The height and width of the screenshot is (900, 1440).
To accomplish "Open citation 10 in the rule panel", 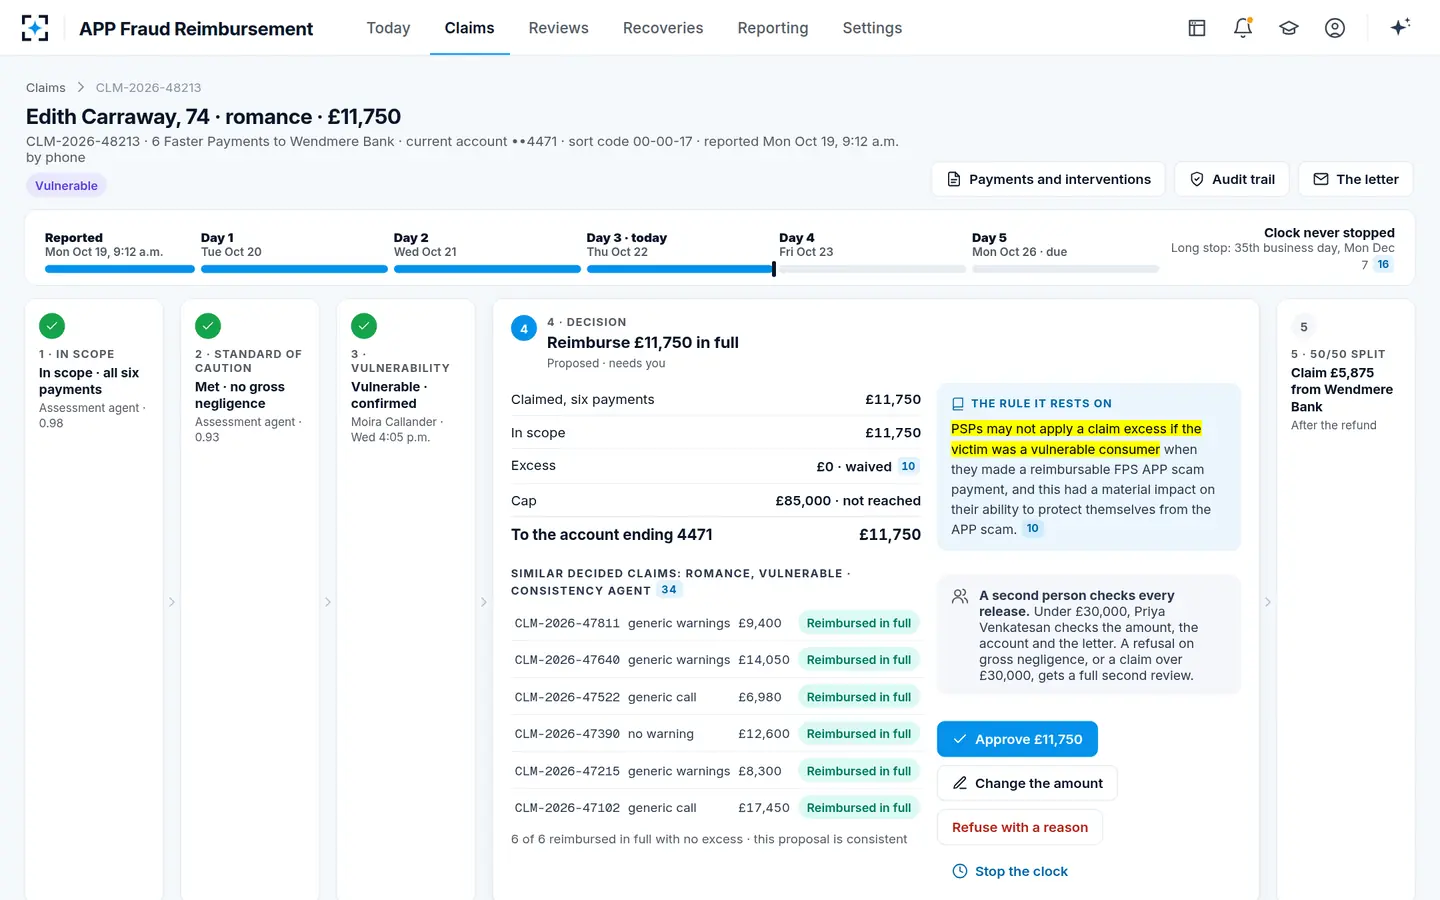I will tap(1033, 529).
